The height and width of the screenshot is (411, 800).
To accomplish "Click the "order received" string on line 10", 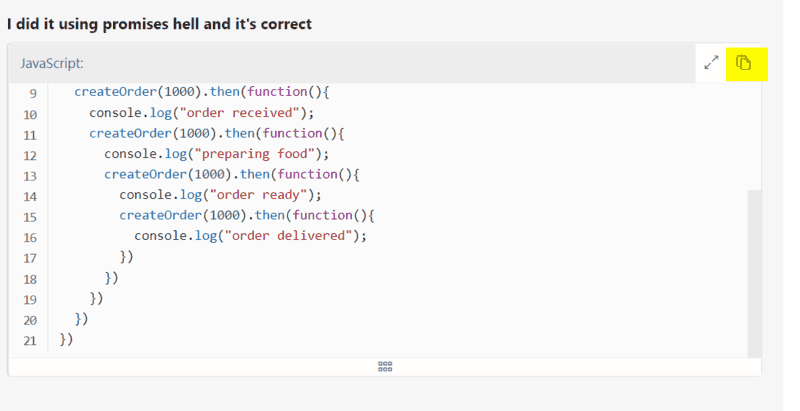I will point(239,113).
